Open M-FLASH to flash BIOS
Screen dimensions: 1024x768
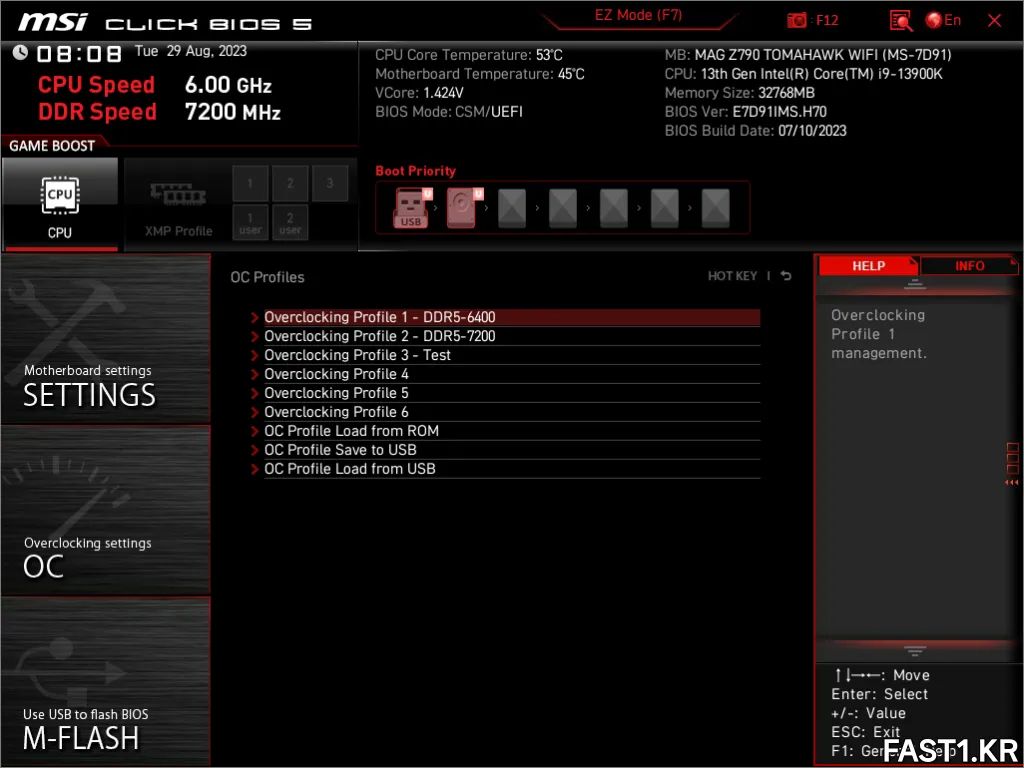(x=106, y=682)
